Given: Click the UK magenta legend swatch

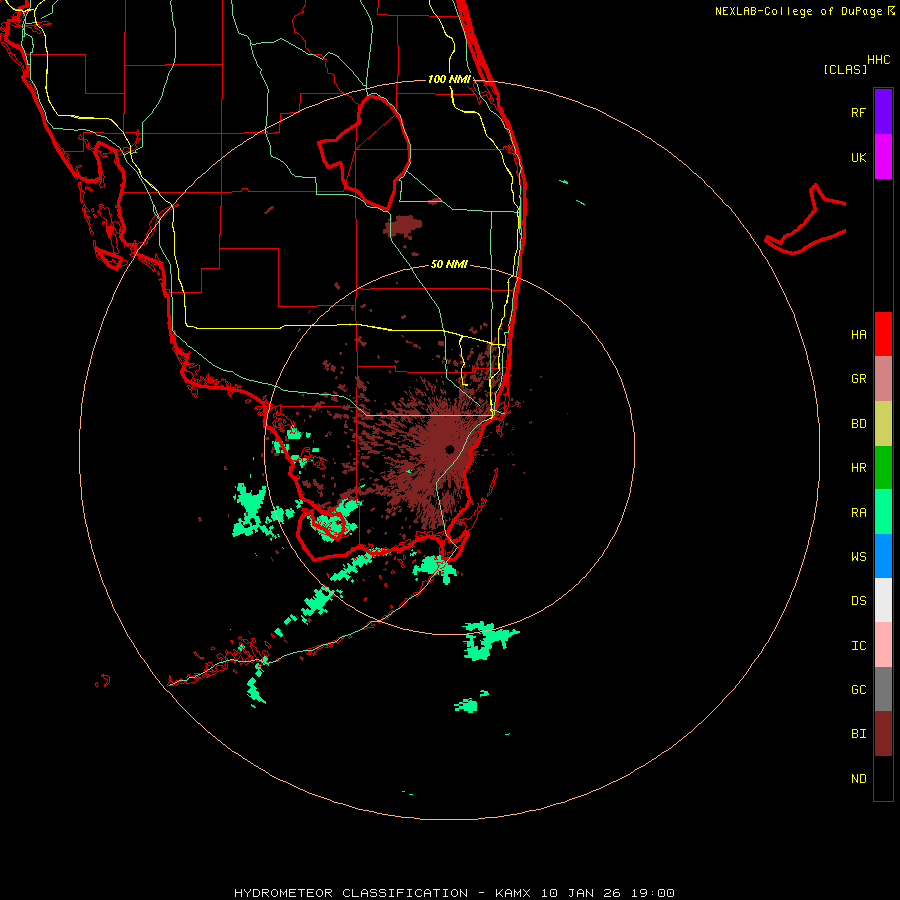Looking at the screenshot, I should click(x=883, y=157).
